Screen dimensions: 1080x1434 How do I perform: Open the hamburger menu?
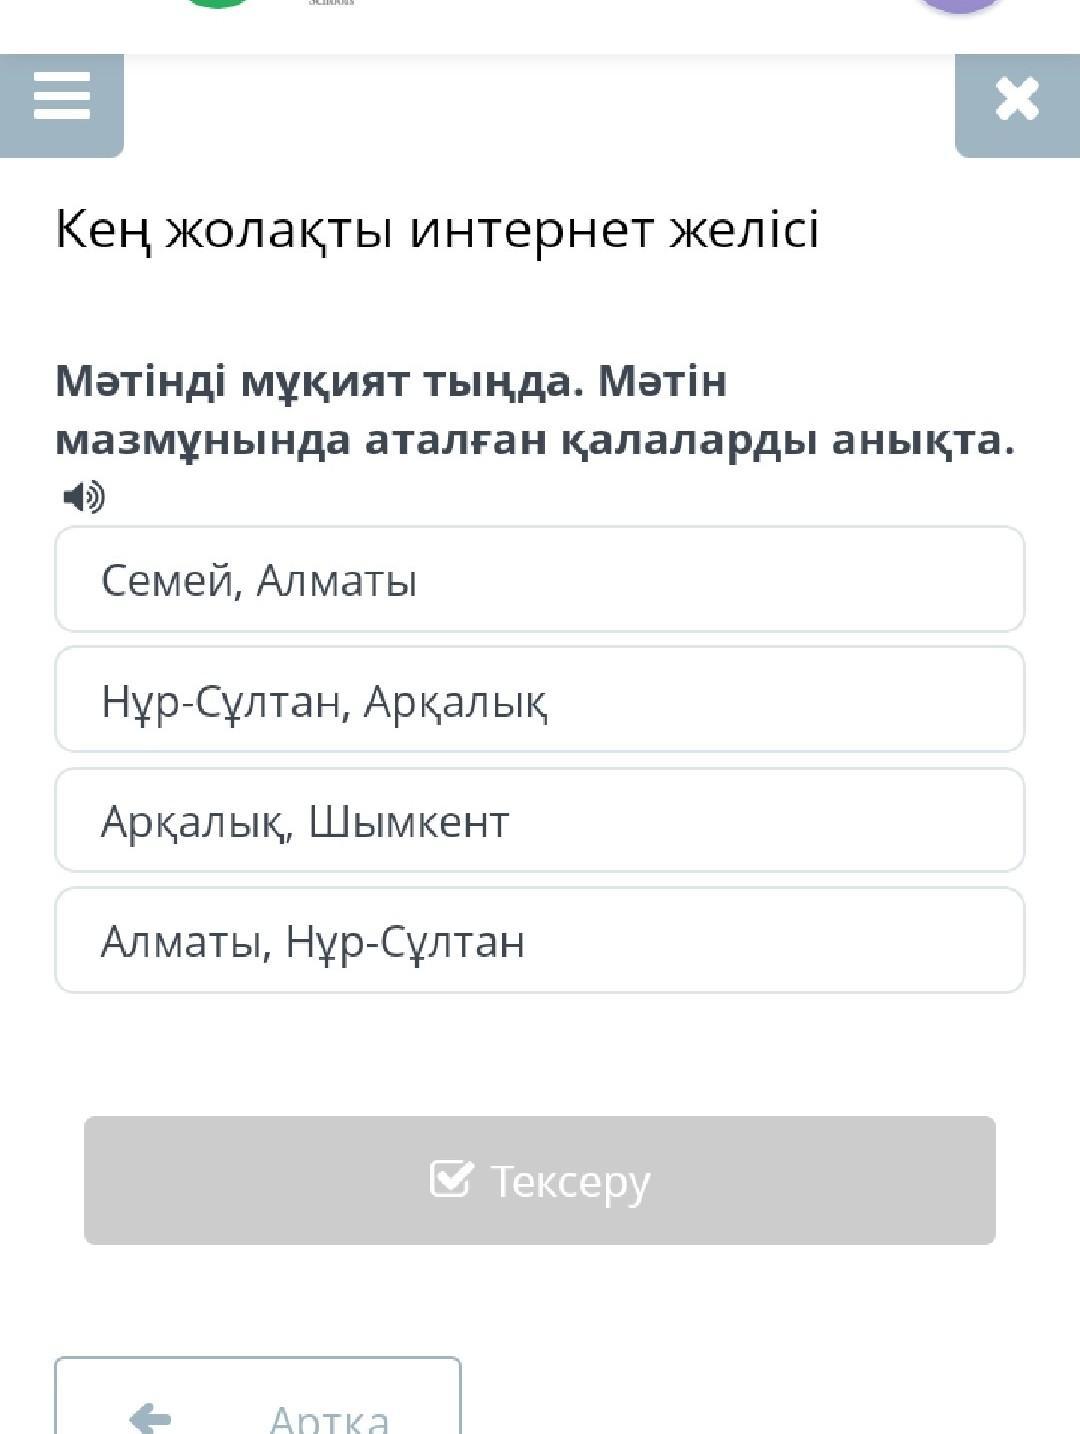pyautogui.click(x=62, y=104)
